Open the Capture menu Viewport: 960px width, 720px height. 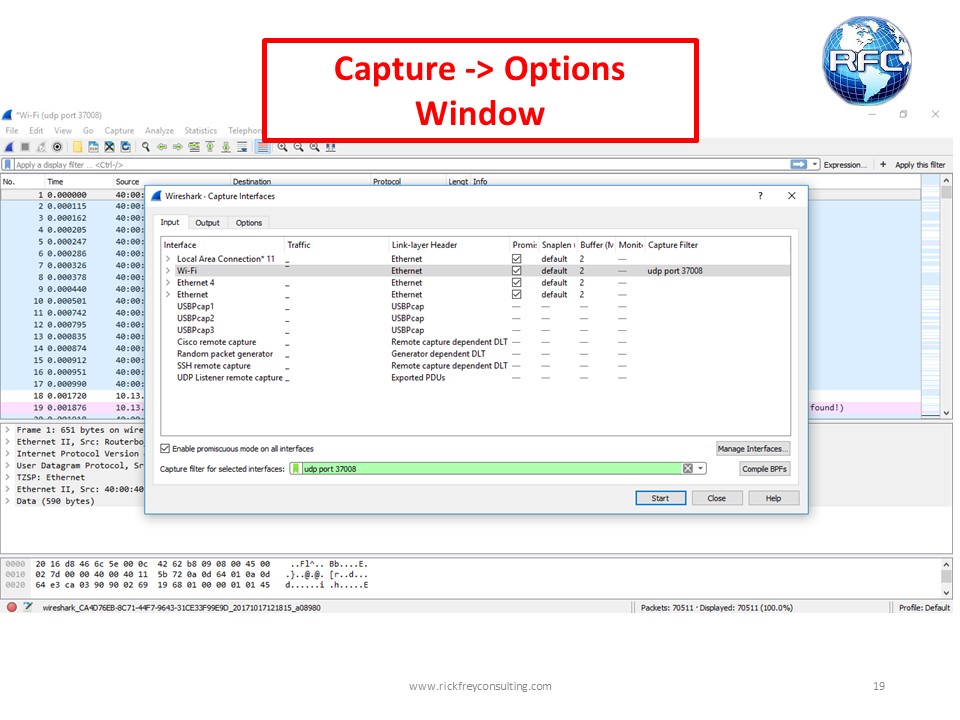tap(119, 130)
